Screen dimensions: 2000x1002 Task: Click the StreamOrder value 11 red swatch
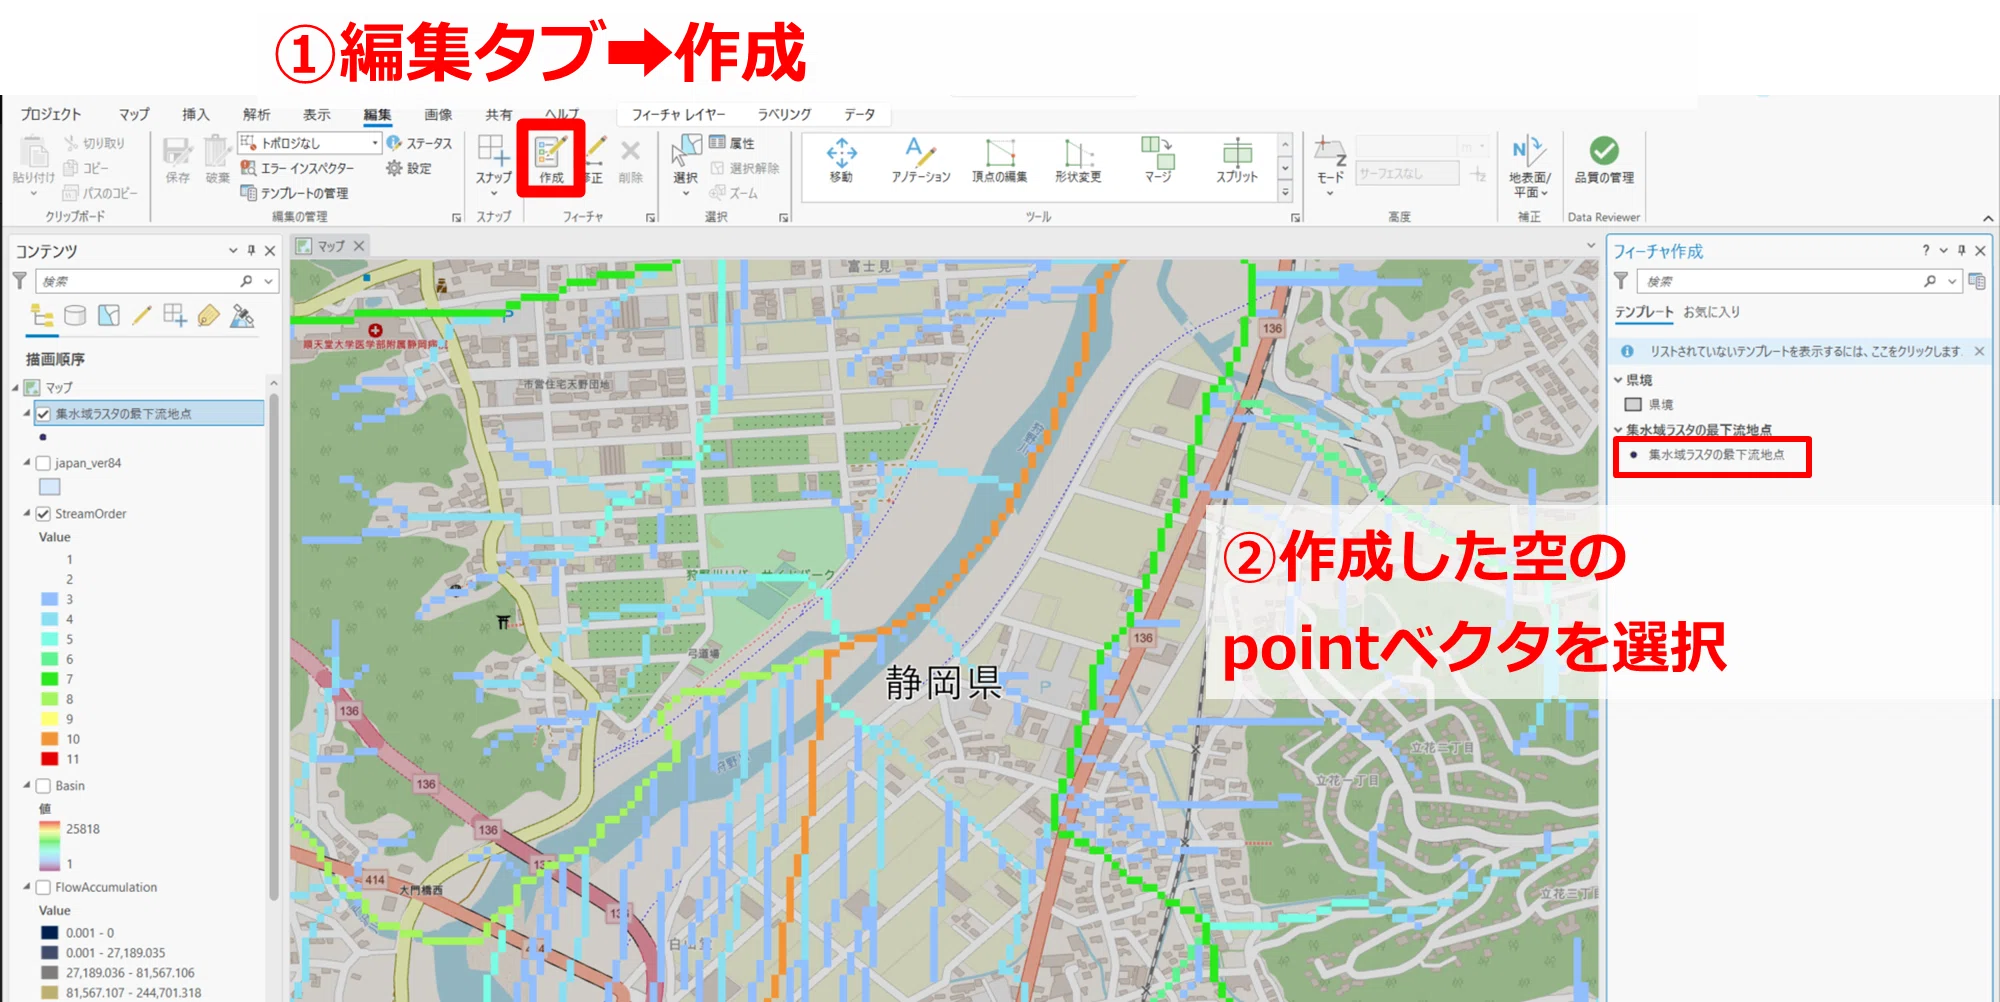point(50,759)
